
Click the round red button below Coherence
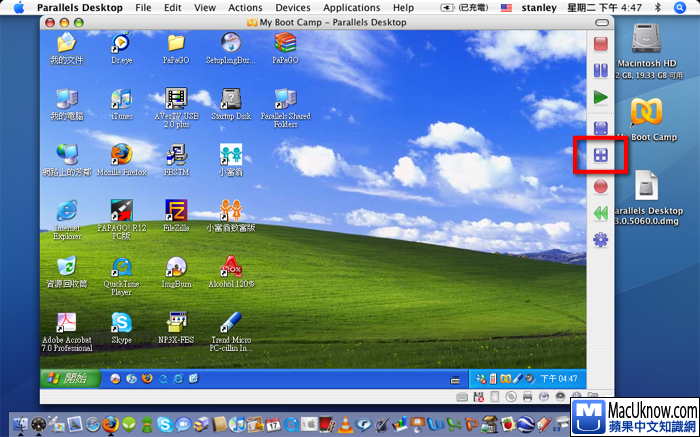point(600,185)
